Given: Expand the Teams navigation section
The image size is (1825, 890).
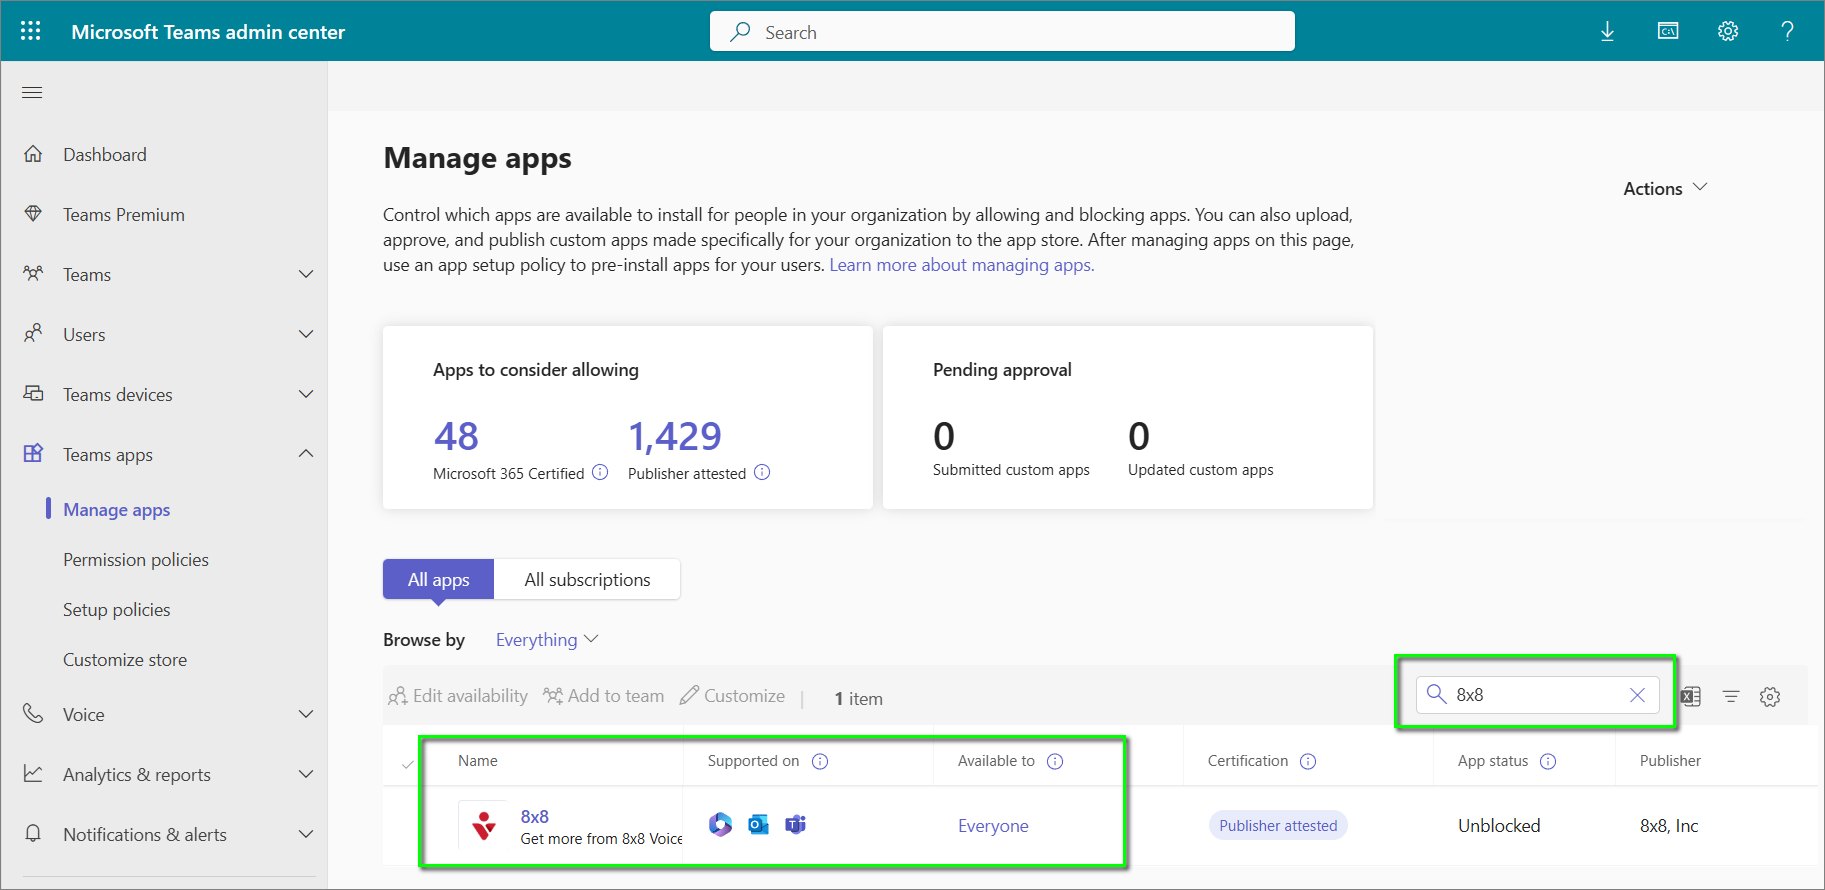Looking at the screenshot, I should click(x=306, y=274).
